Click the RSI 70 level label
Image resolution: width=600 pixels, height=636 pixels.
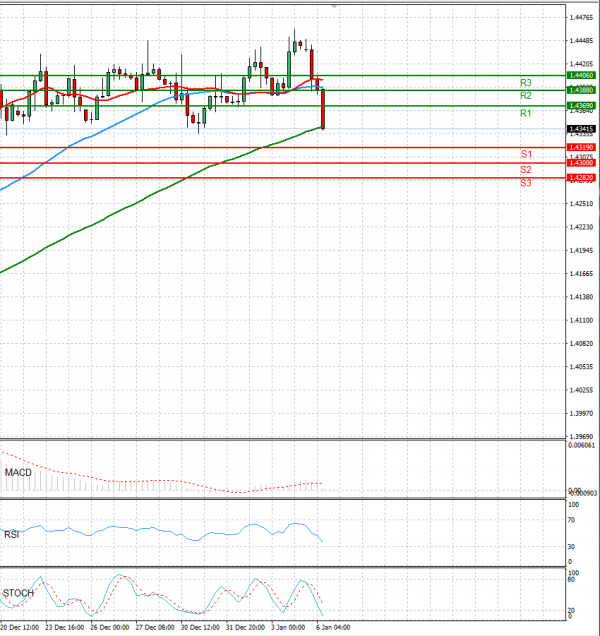coord(571,520)
